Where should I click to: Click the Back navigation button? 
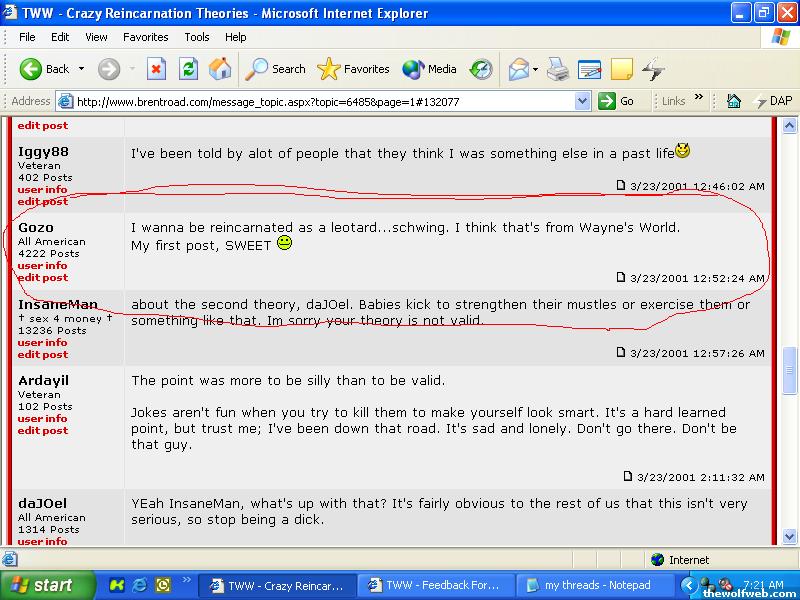tap(45, 69)
